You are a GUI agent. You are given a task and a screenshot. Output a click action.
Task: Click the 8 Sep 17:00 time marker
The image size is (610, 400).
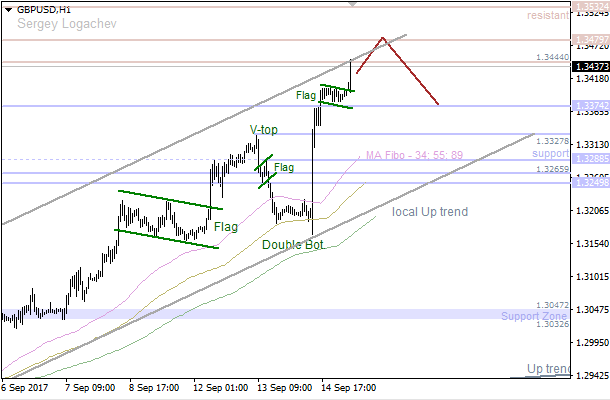155,387
